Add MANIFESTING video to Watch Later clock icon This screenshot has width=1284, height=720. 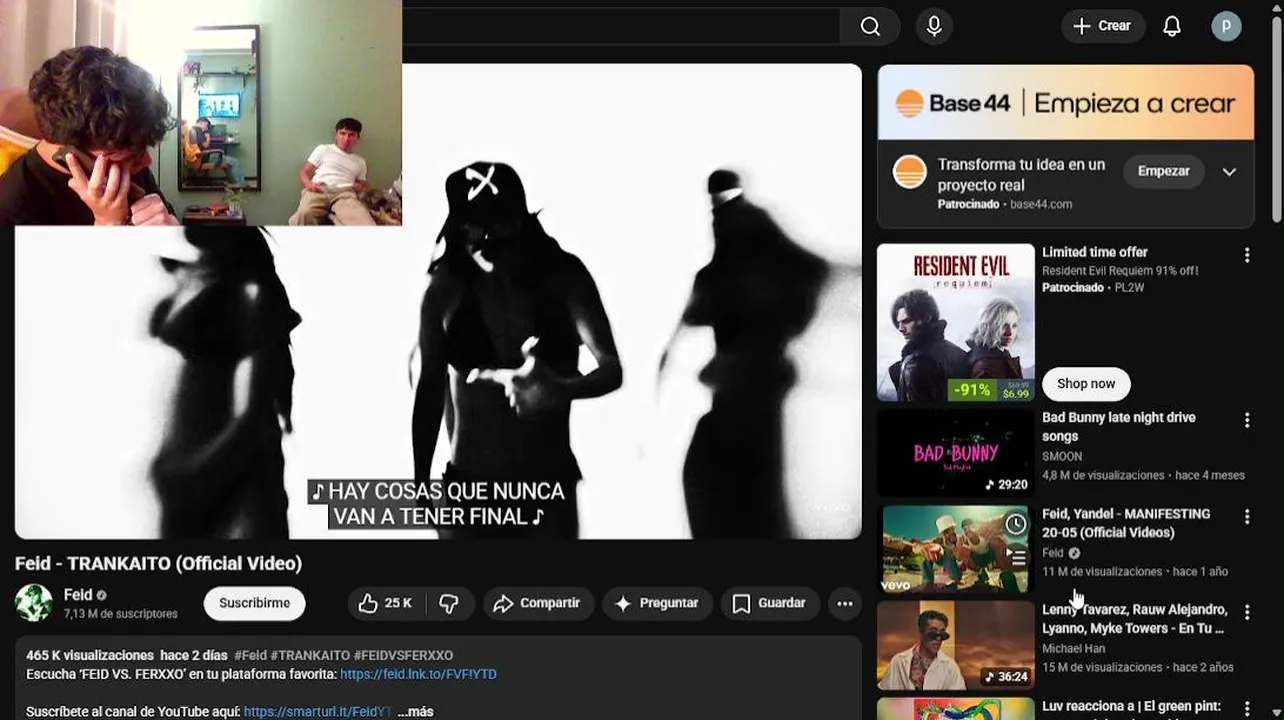click(1016, 524)
